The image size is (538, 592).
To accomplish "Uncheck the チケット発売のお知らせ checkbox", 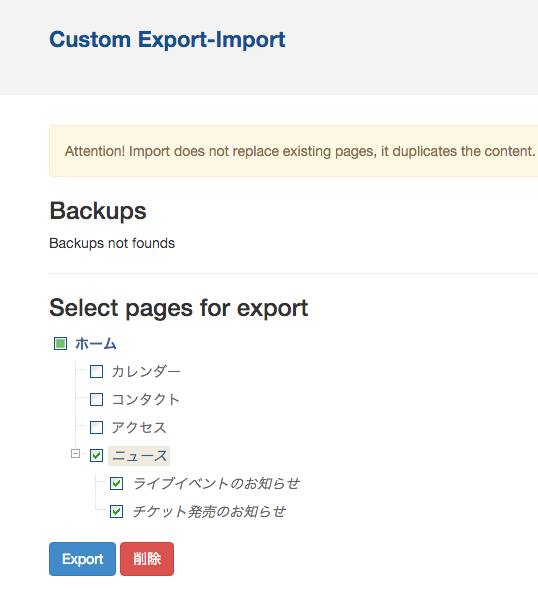I will pos(116,512).
